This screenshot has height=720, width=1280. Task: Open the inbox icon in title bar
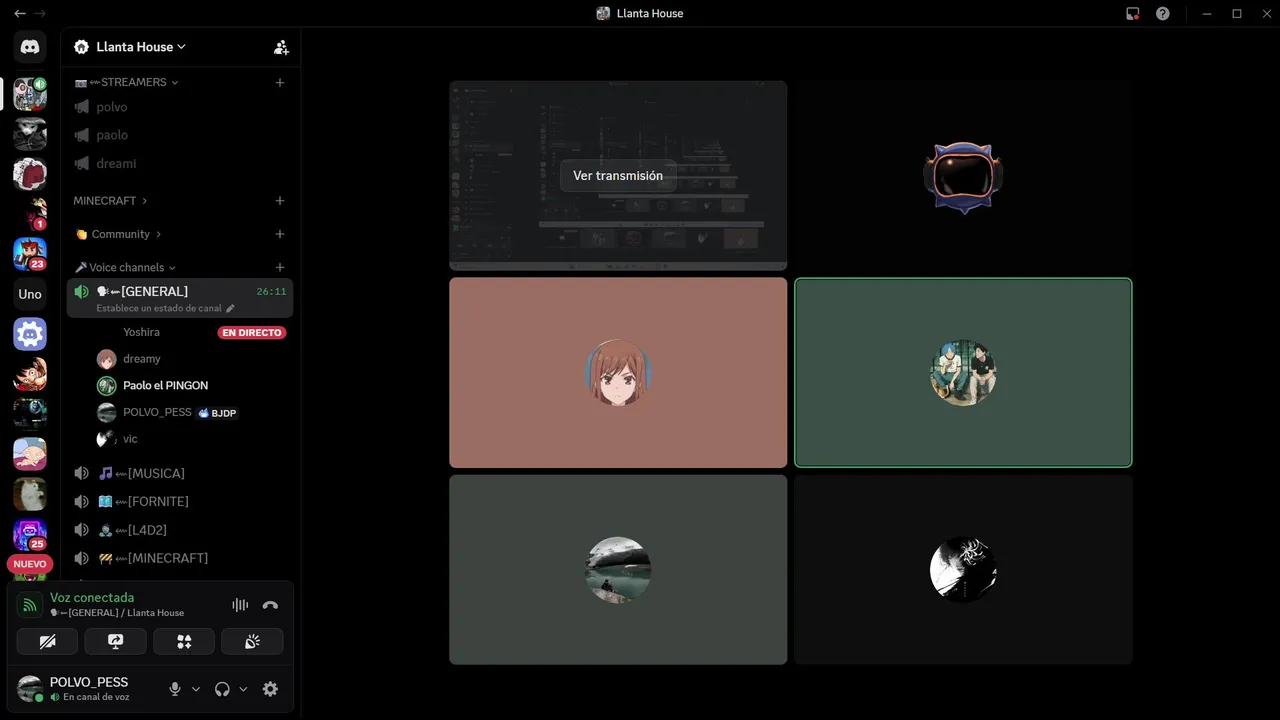(x=1133, y=14)
